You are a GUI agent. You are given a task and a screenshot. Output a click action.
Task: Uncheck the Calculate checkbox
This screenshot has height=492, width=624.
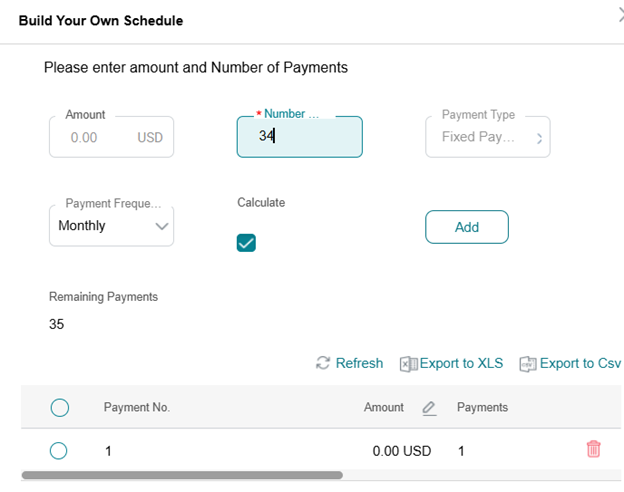pos(246,242)
